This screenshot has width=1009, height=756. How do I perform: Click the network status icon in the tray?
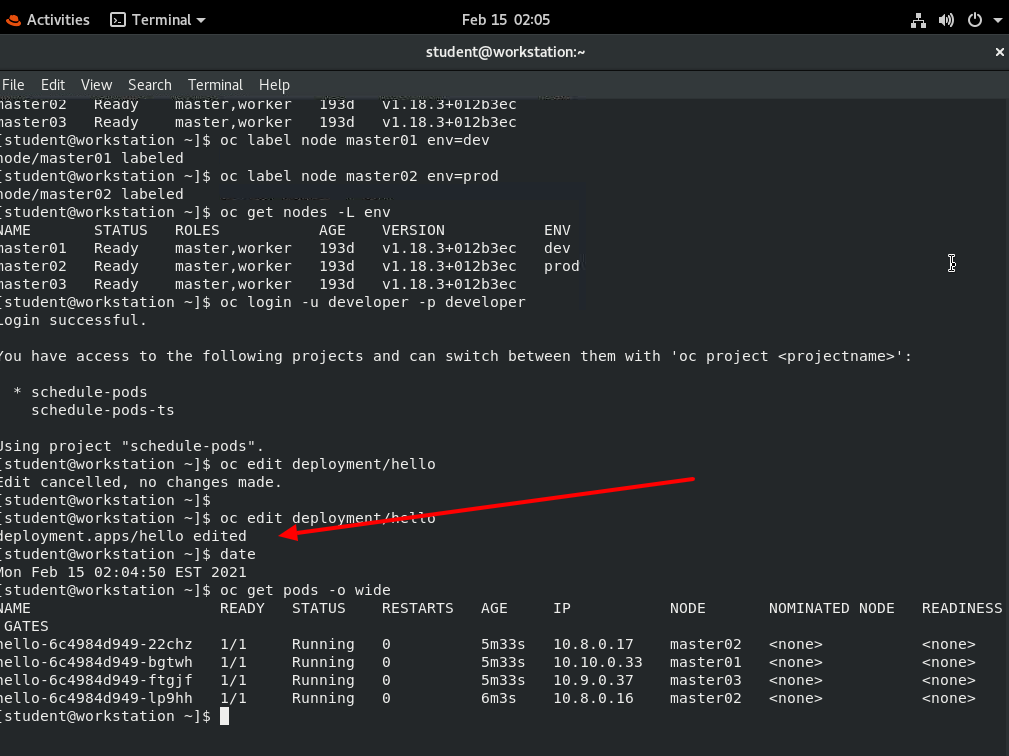[x=918, y=19]
